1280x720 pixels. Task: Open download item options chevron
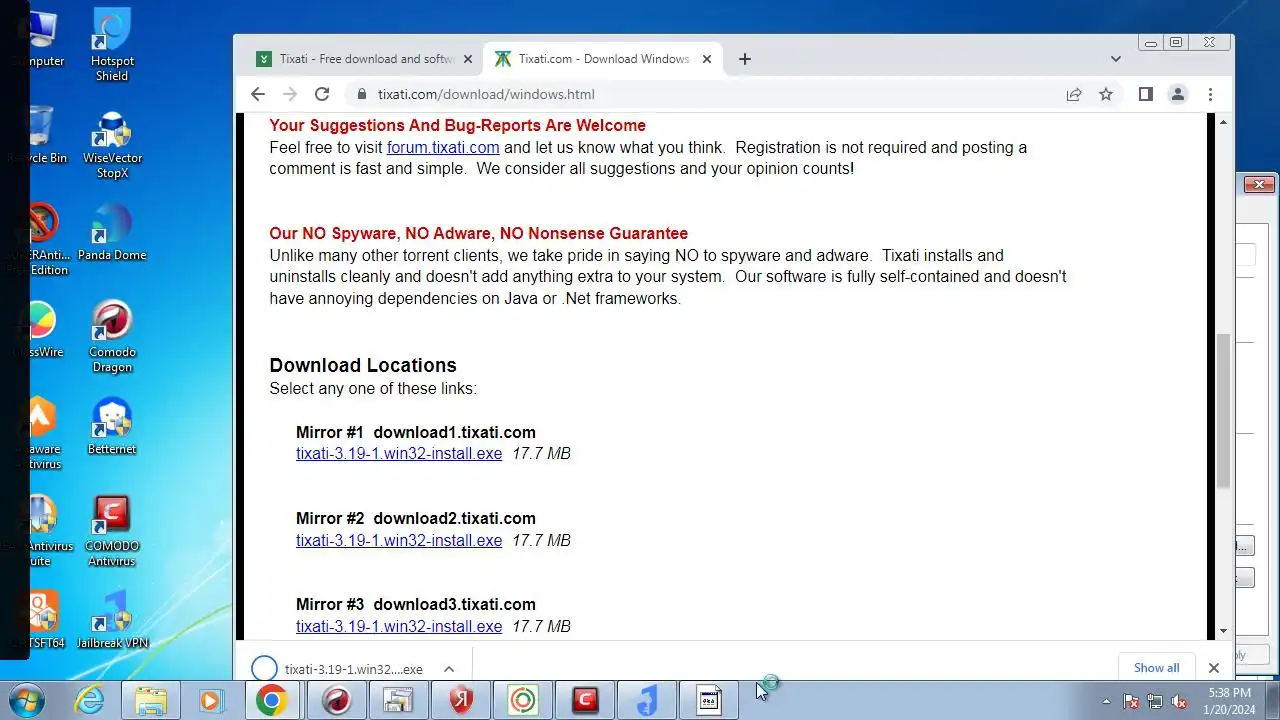(449, 669)
